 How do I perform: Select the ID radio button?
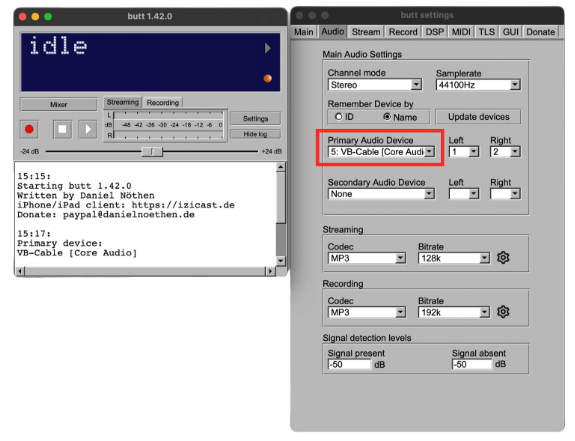338,117
